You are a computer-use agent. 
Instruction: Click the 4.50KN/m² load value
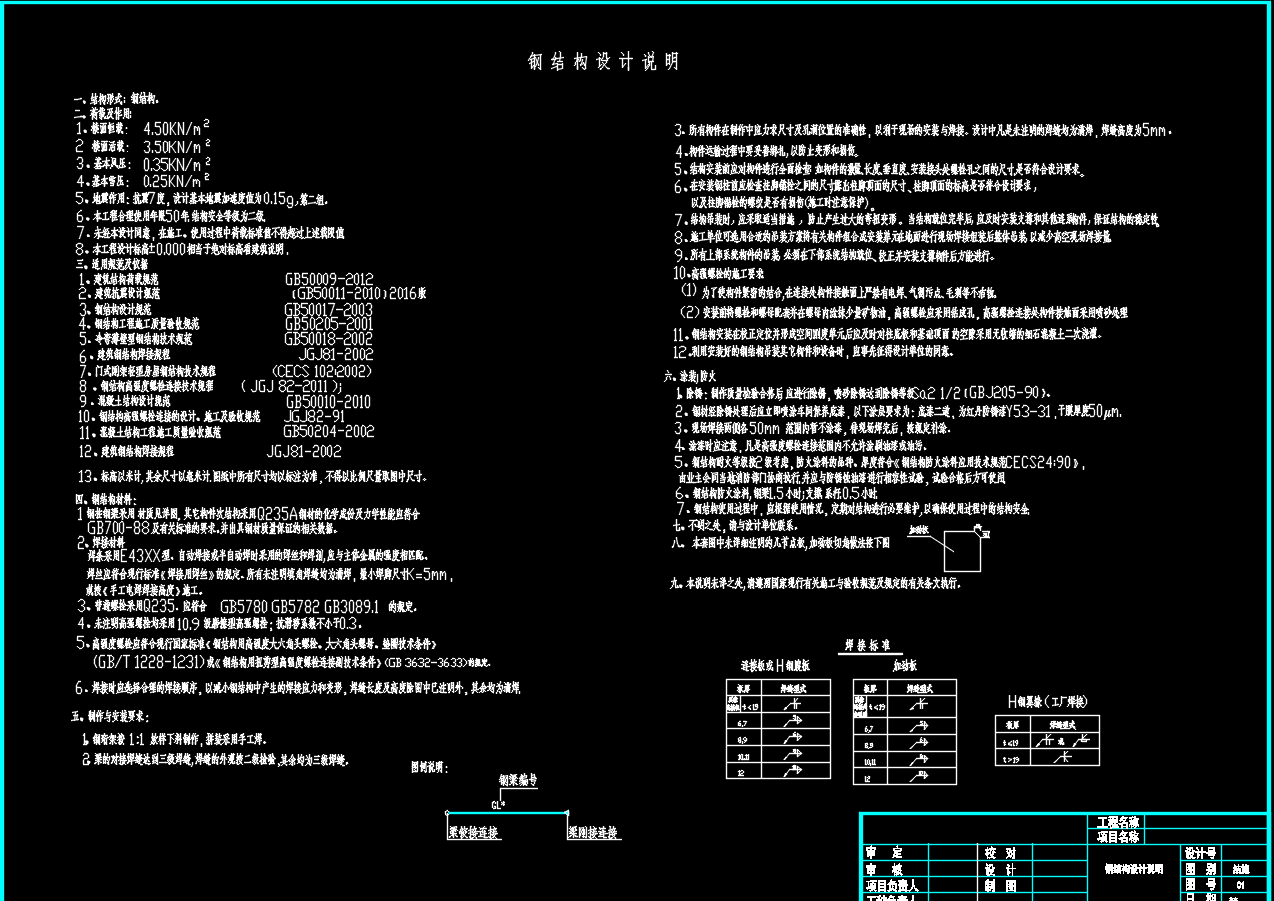click(177, 128)
